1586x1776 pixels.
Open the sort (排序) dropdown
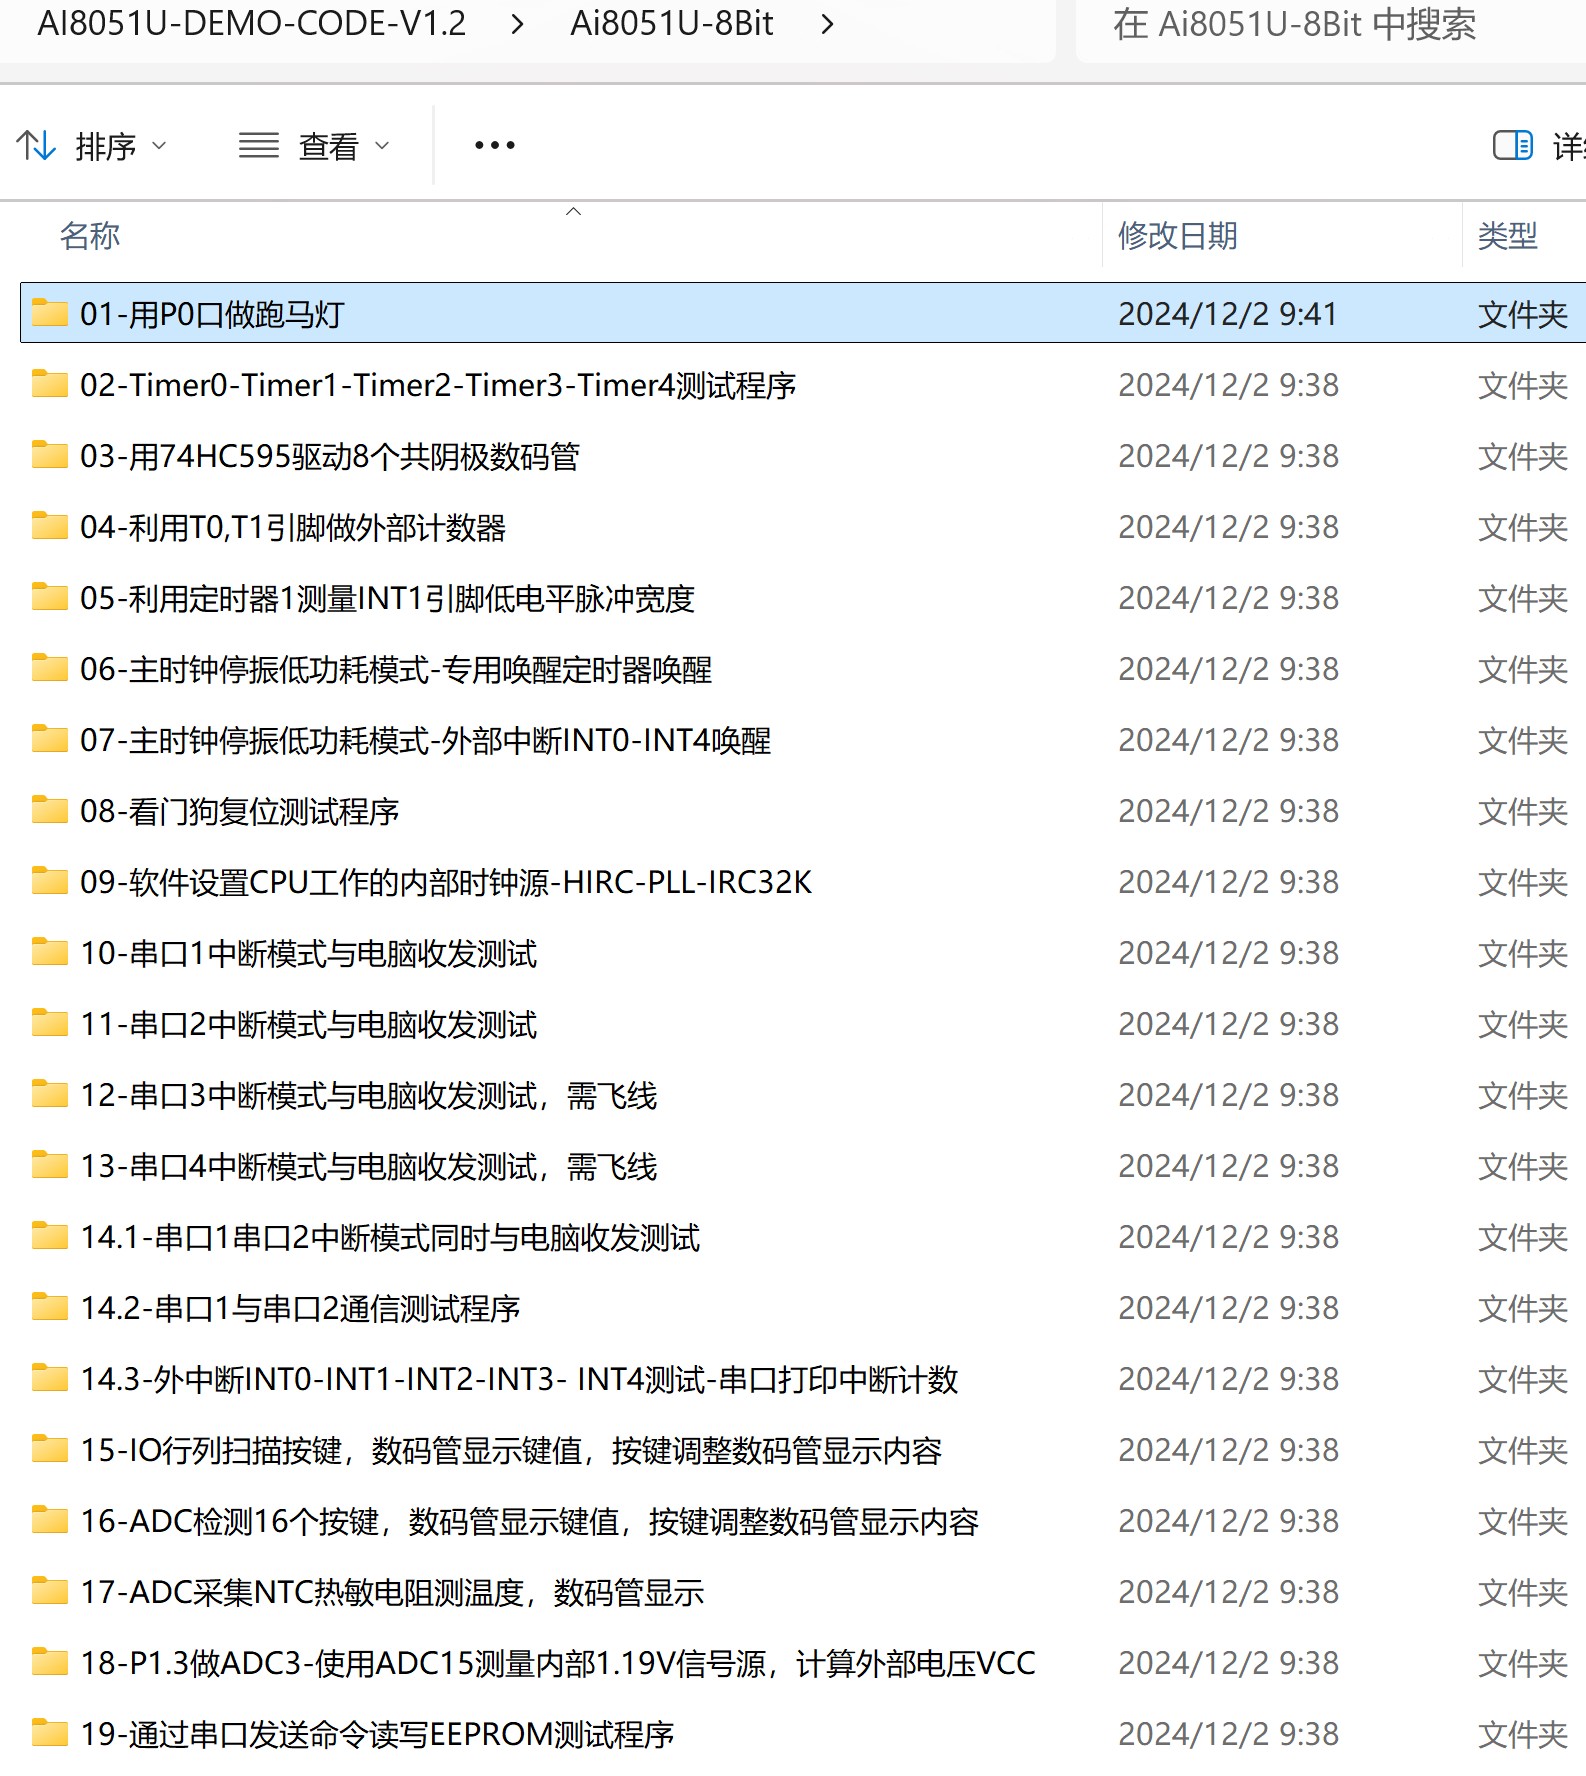[x=91, y=147]
